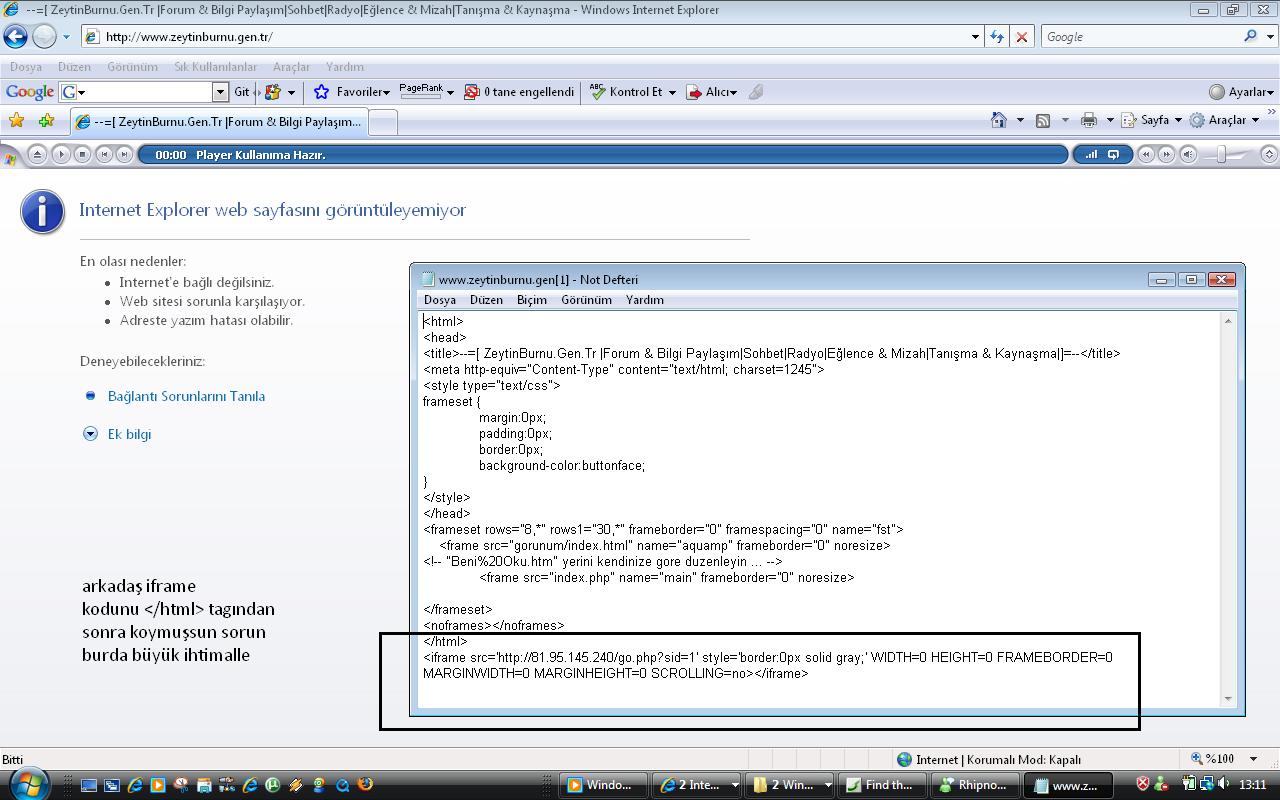
Task: Click the Notepad scrollbar up arrow
Action: [1228, 321]
